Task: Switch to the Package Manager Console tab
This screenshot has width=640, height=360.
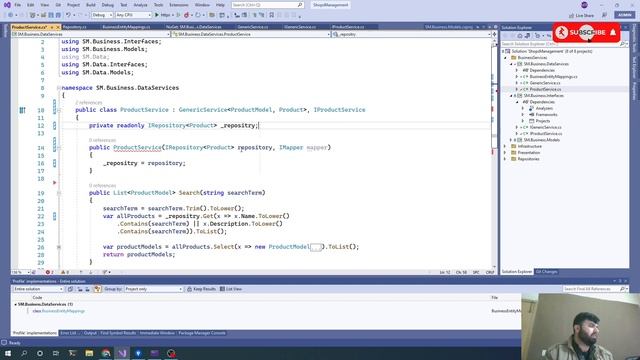Action: pyautogui.click(x=202, y=333)
